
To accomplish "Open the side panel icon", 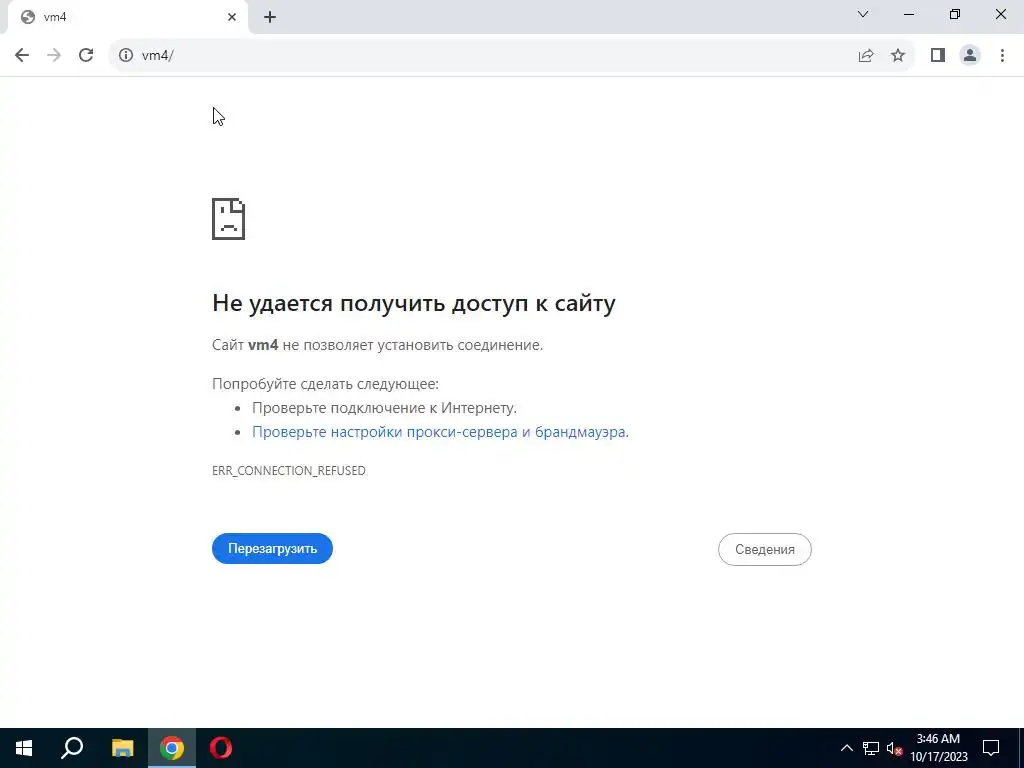I will pos(938,56).
